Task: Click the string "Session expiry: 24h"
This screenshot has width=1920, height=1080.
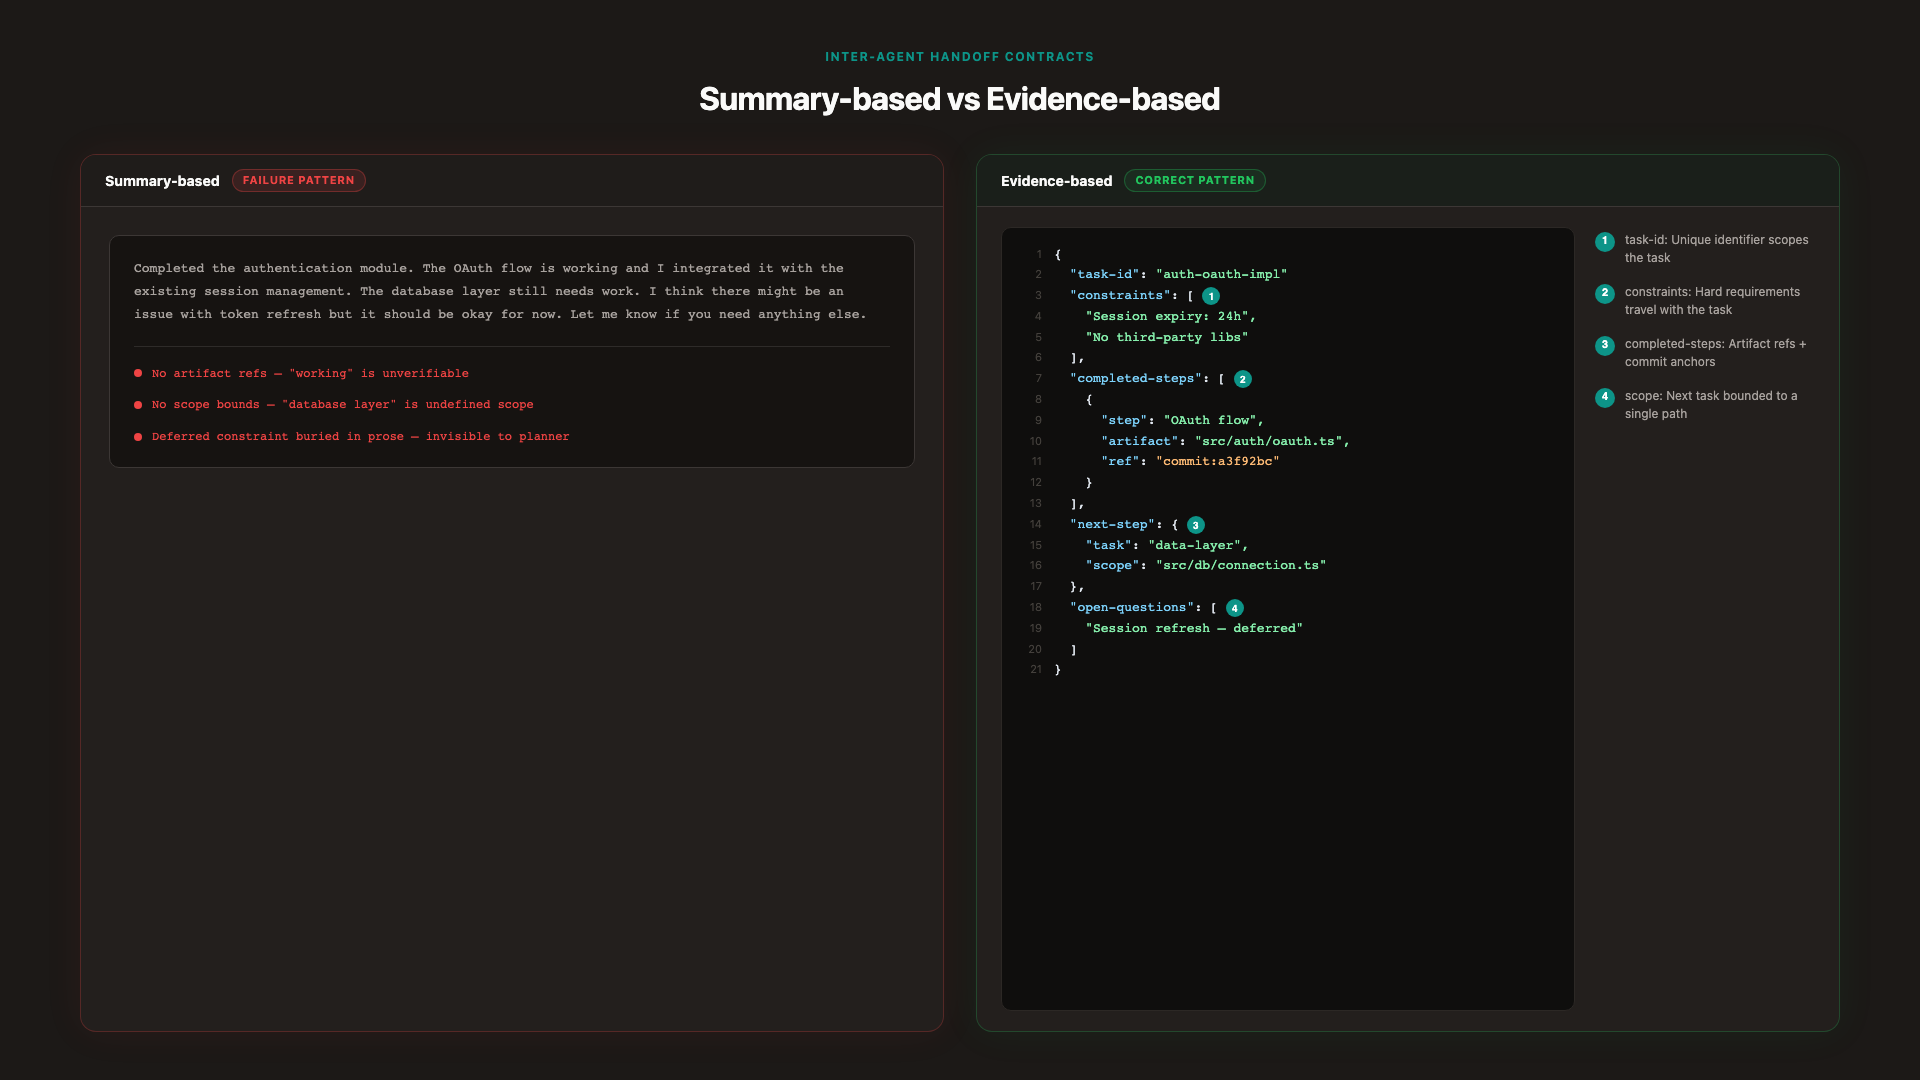Action: (x=1167, y=316)
